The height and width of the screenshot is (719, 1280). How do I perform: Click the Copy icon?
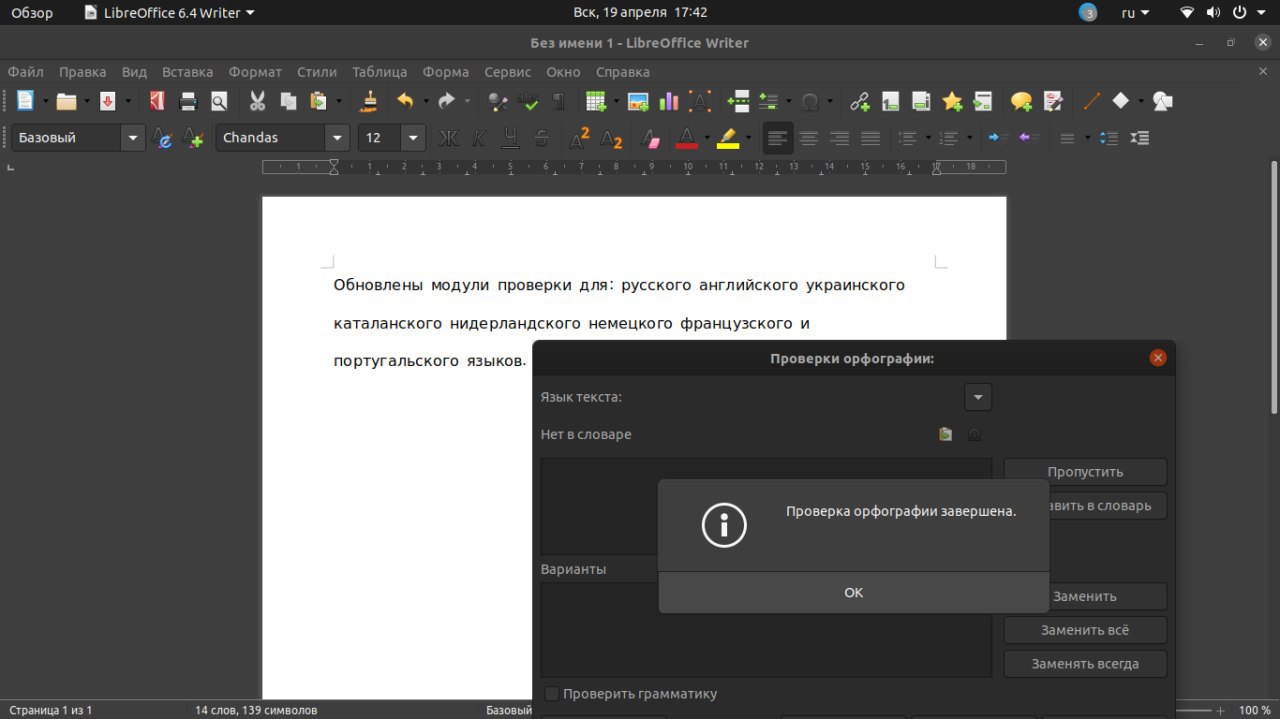coord(288,101)
